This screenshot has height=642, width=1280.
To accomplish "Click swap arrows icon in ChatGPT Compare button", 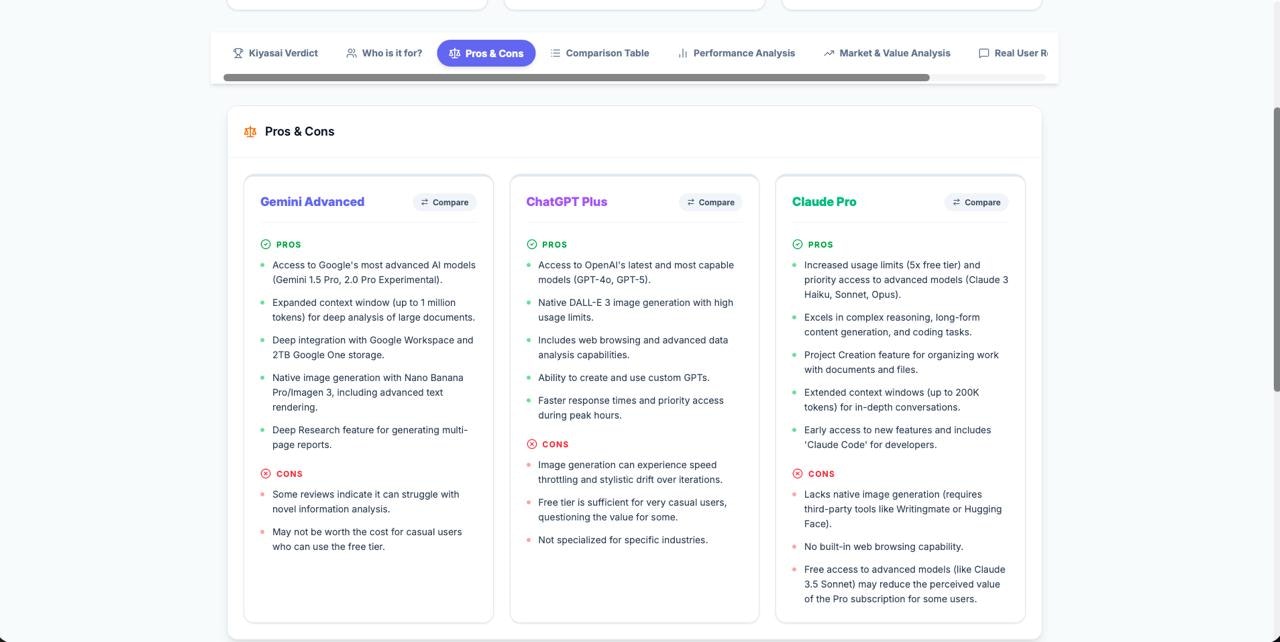I will pos(690,202).
